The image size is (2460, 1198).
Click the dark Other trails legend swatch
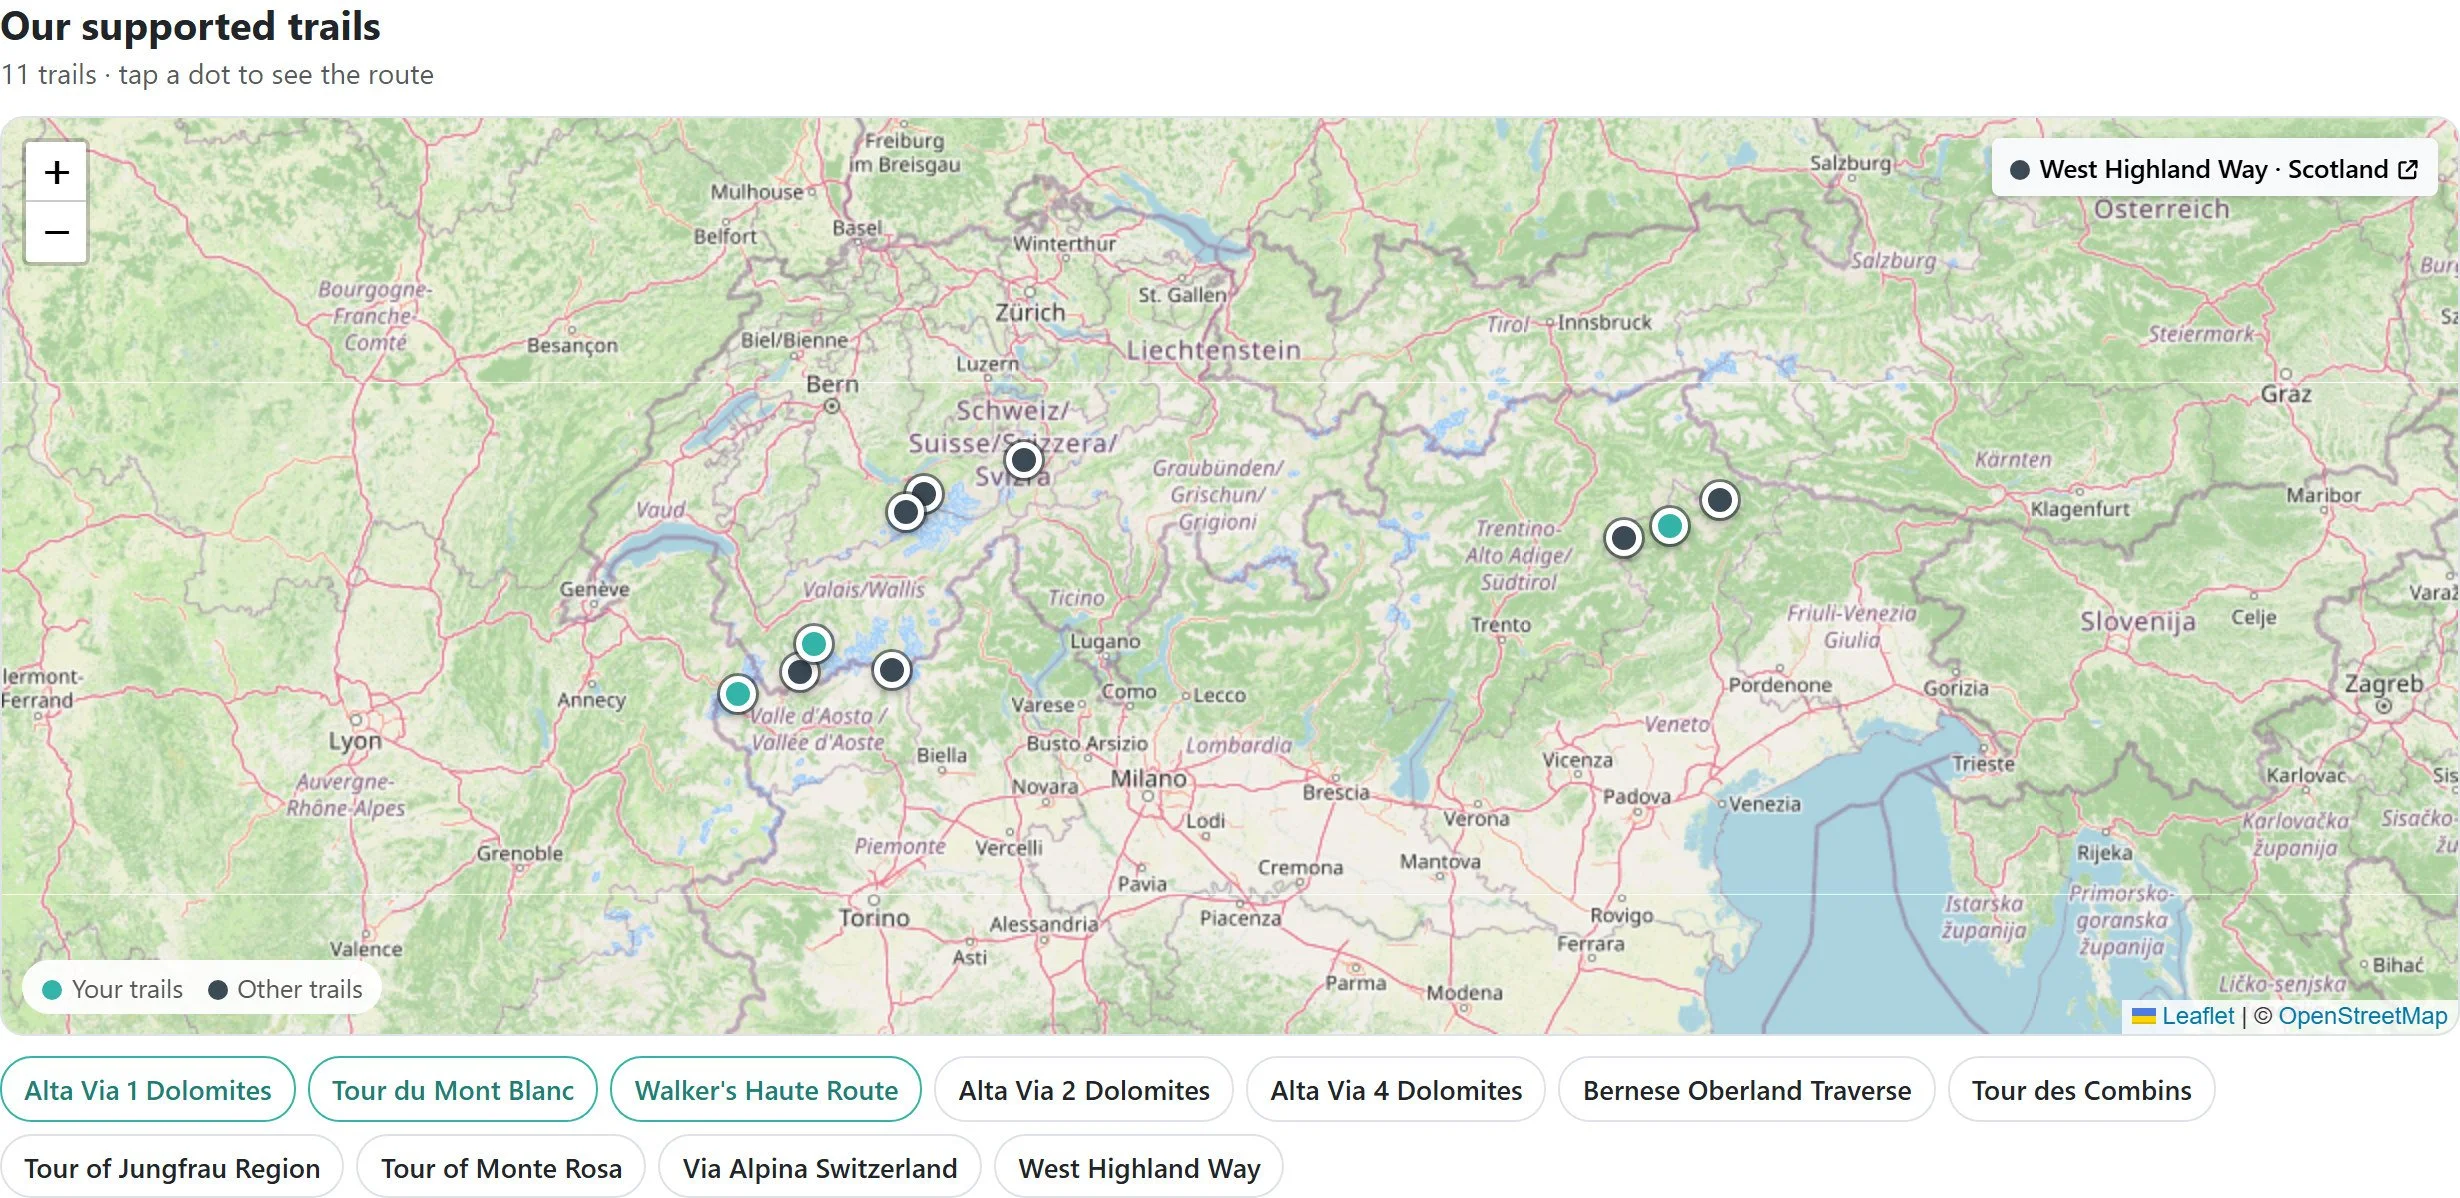point(218,989)
